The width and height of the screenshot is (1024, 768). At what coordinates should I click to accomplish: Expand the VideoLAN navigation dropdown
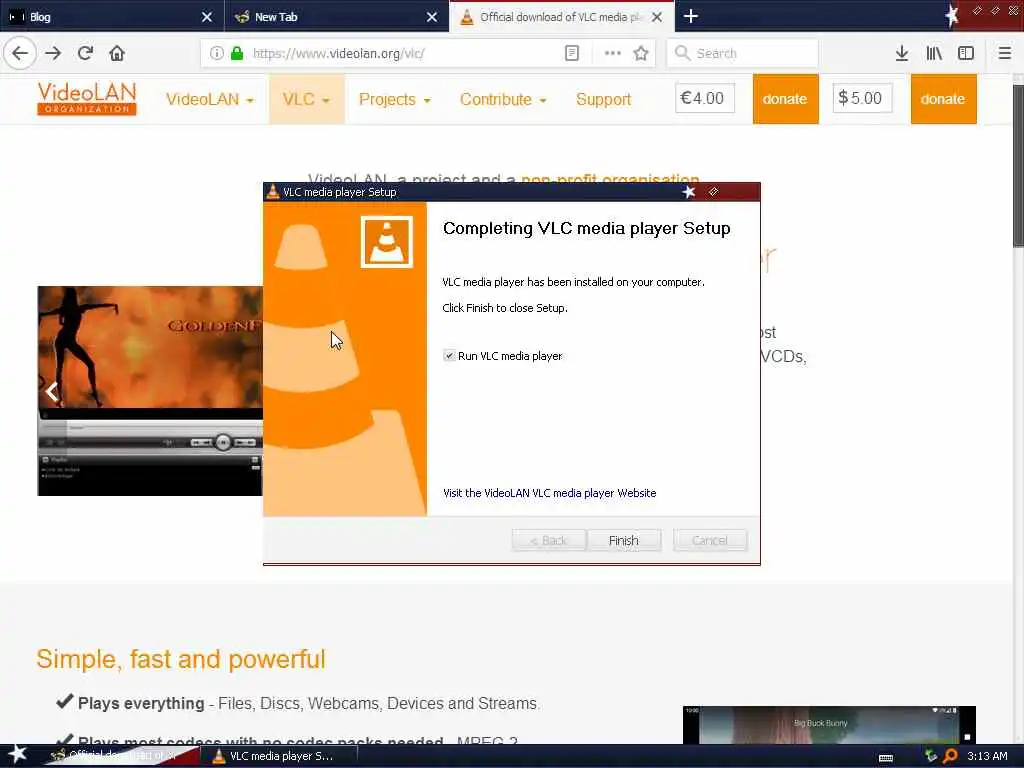tap(210, 99)
